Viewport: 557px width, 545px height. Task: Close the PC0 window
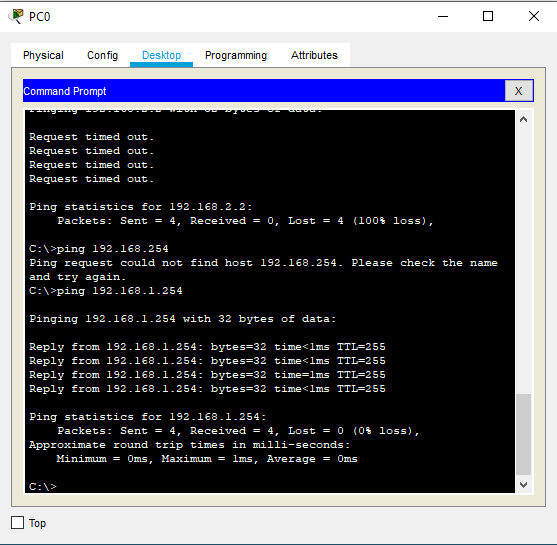[x=534, y=16]
